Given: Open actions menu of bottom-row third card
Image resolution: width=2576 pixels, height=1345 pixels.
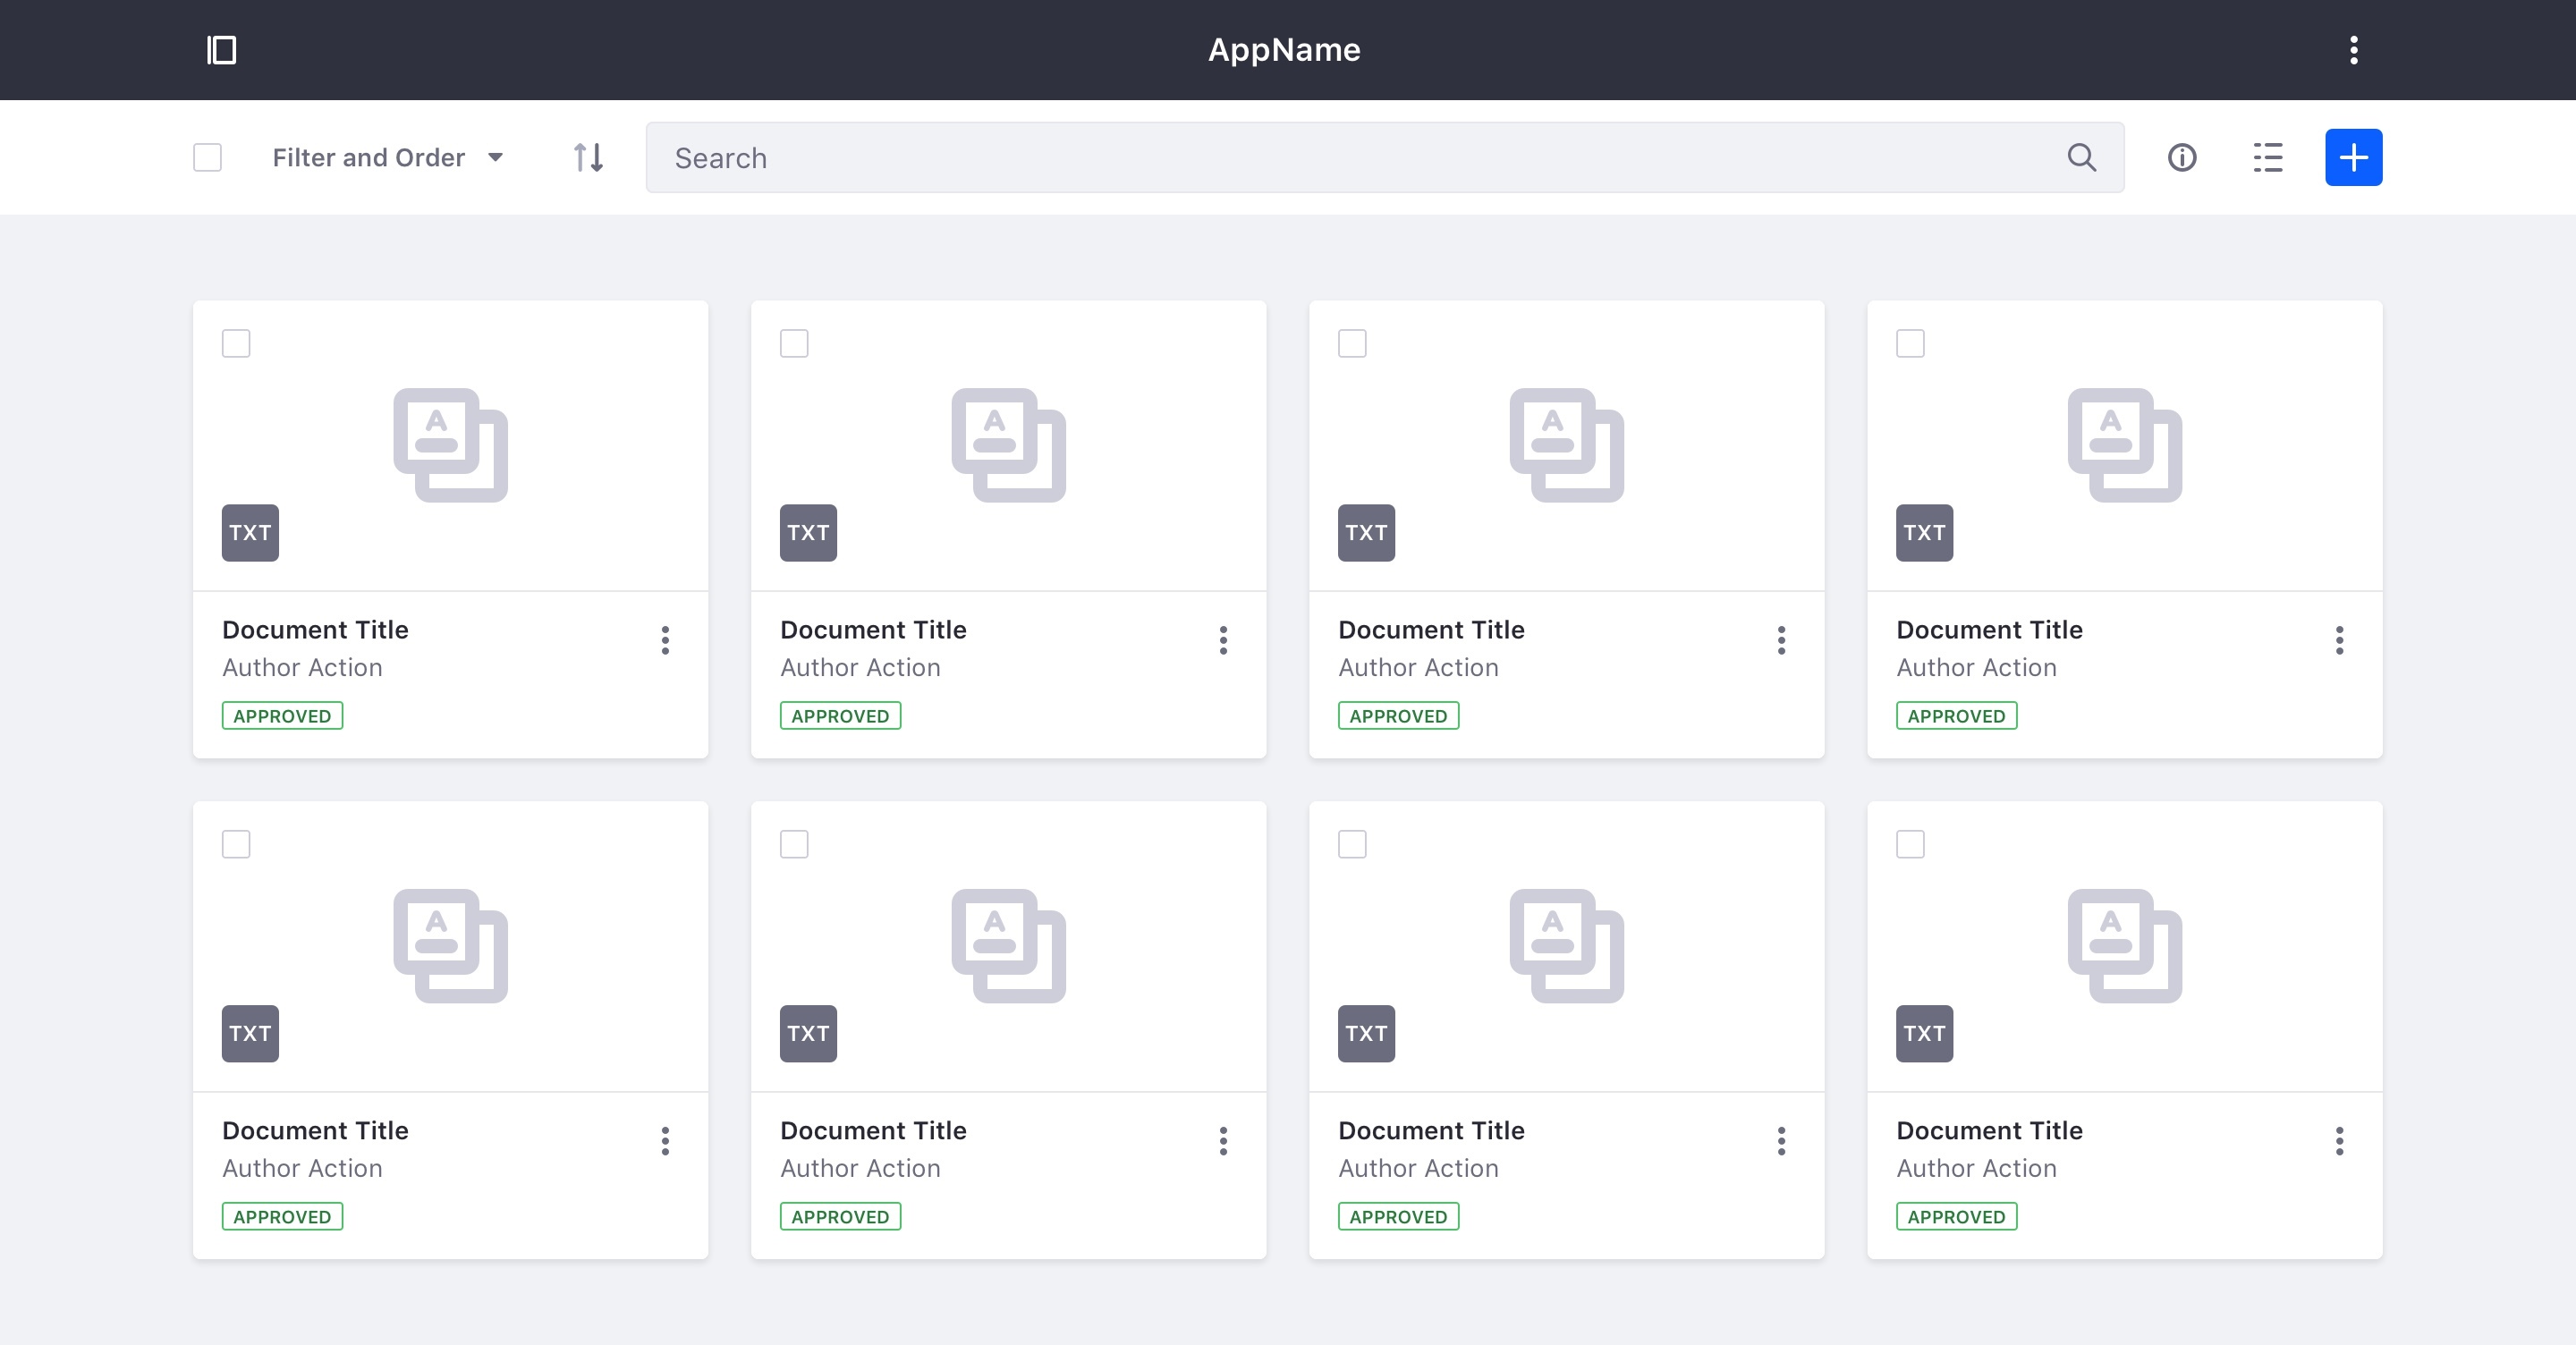Looking at the screenshot, I should point(1780,1141).
